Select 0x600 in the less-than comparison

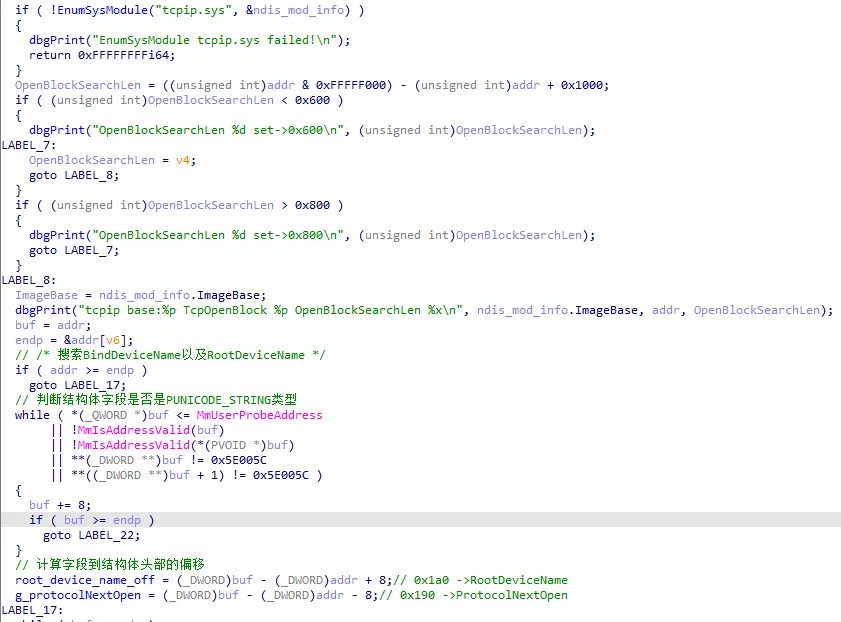(312, 100)
